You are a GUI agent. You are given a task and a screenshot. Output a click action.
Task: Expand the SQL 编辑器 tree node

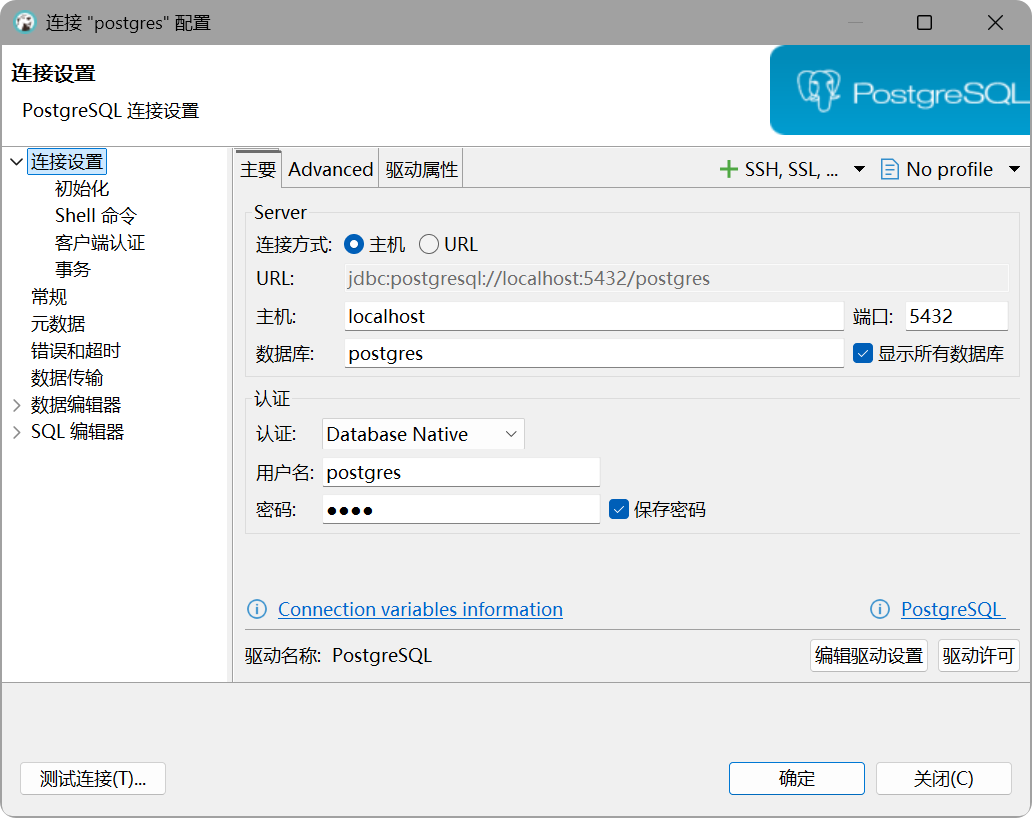pyautogui.click(x=16, y=432)
